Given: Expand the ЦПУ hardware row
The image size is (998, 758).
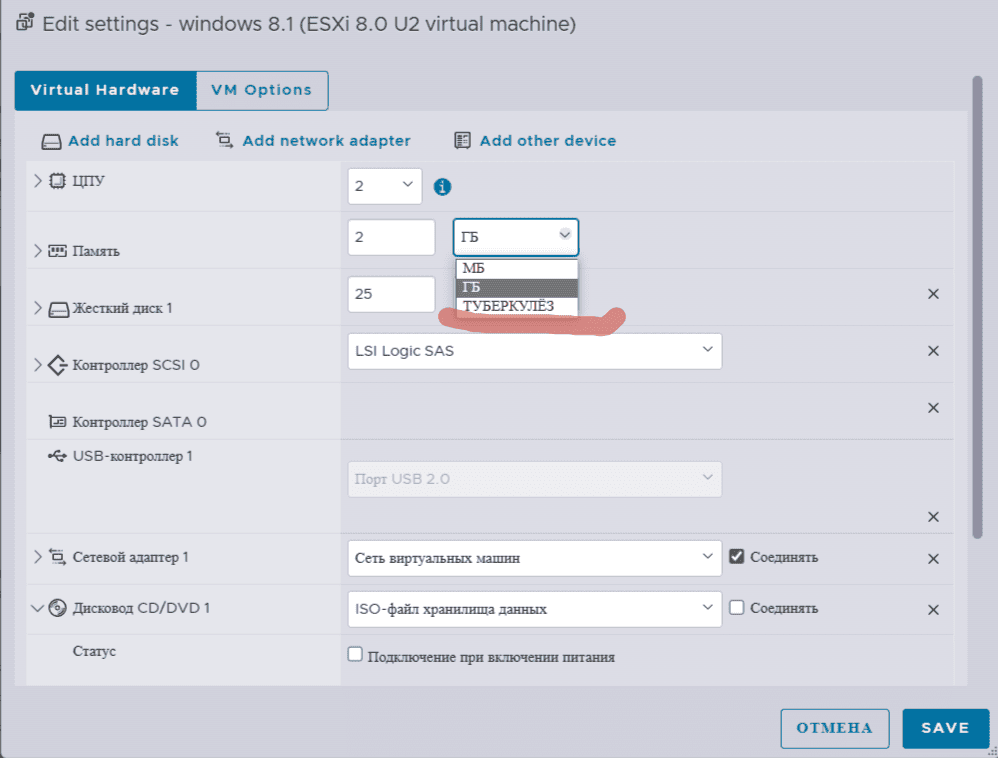Looking at the screenshot, I should click(x=38, y=181).
